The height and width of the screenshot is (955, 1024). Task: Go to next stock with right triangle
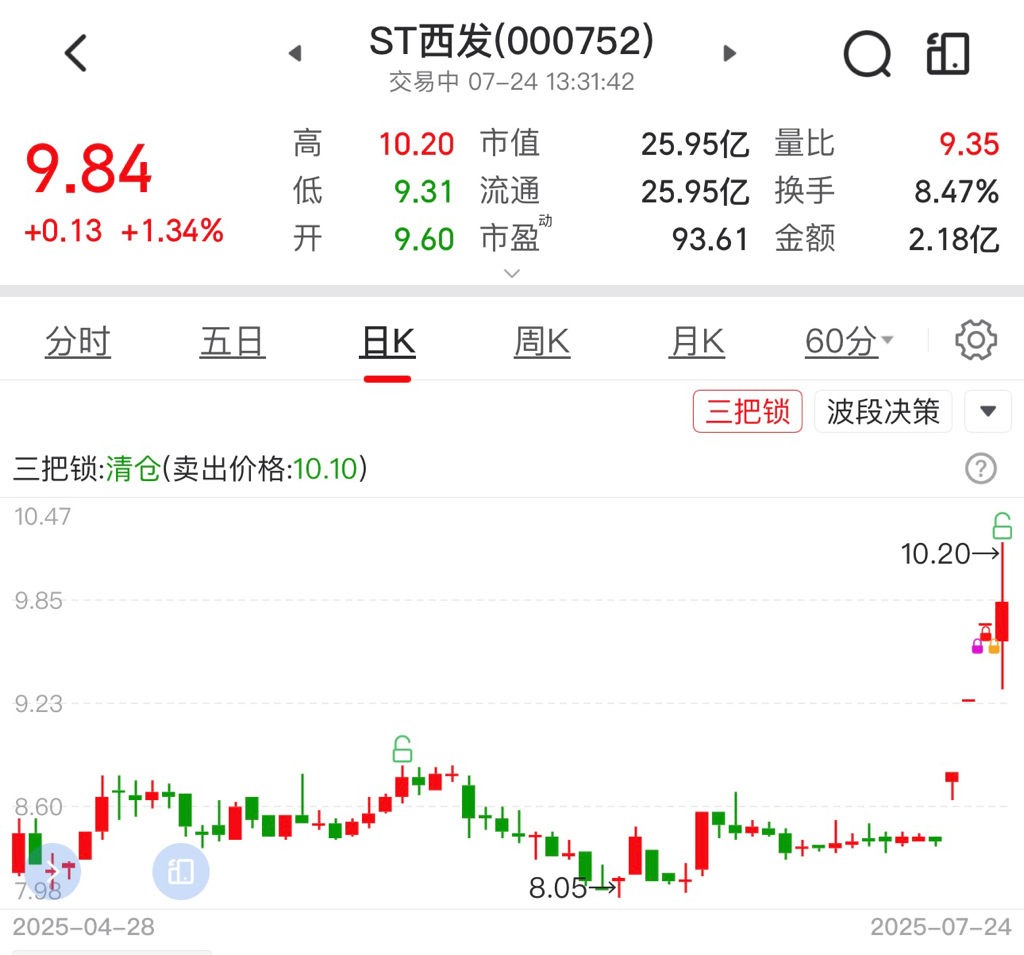click(729, 53)
